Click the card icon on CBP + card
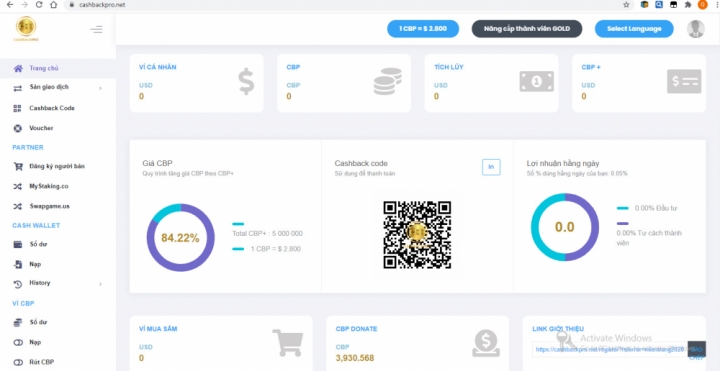Image resolution: width=720 pixels, height=371 pixels. click(x=684, y=81)
